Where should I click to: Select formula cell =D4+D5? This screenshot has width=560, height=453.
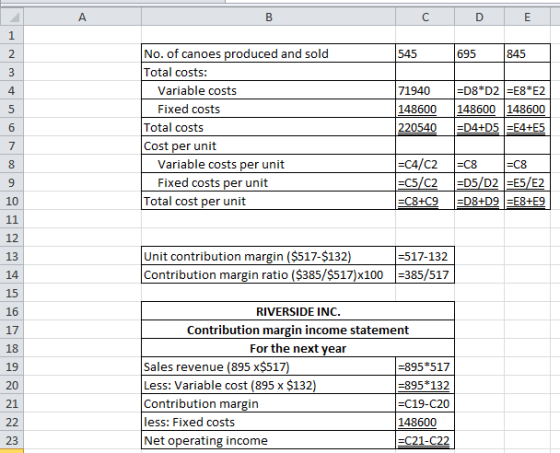coord(479,127)
